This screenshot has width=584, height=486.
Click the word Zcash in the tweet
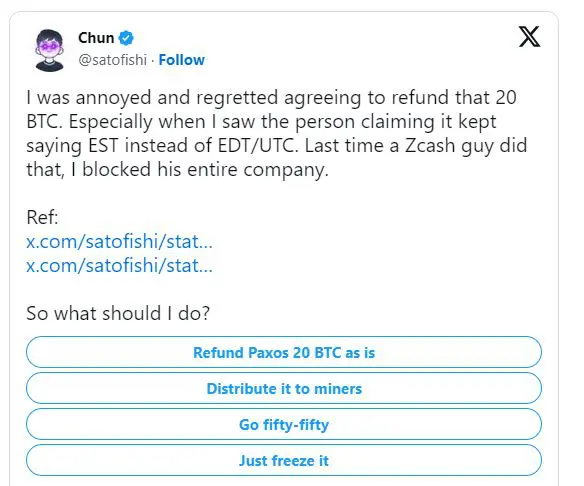point(430,145)
